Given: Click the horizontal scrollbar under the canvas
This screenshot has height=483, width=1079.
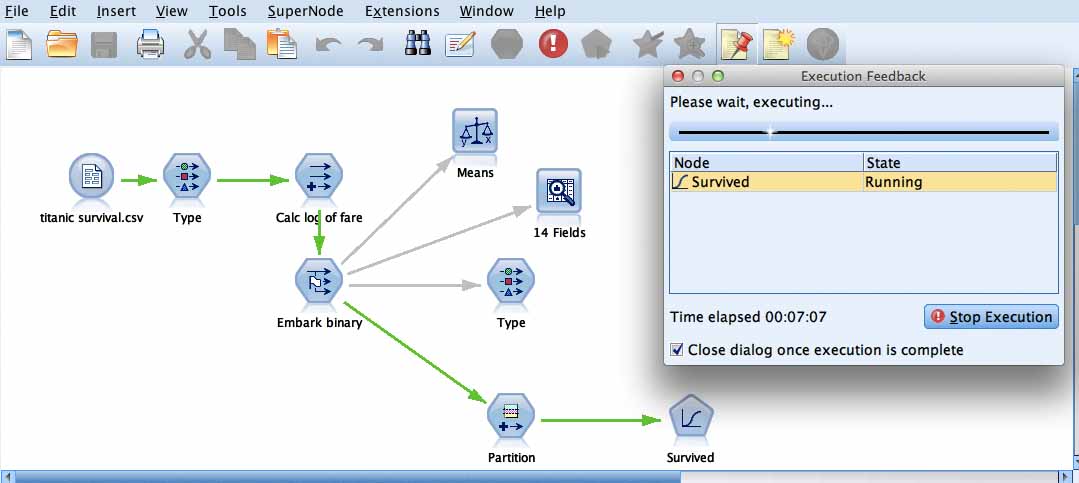Looking at the screenshot, I should (x=348, y=477).
